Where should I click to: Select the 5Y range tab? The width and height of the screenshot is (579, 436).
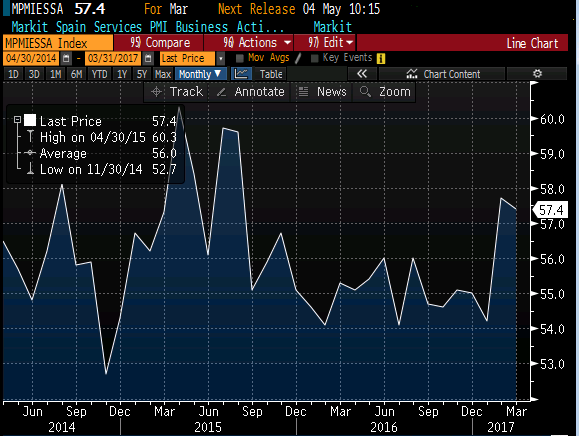click(x=142, y=74)
